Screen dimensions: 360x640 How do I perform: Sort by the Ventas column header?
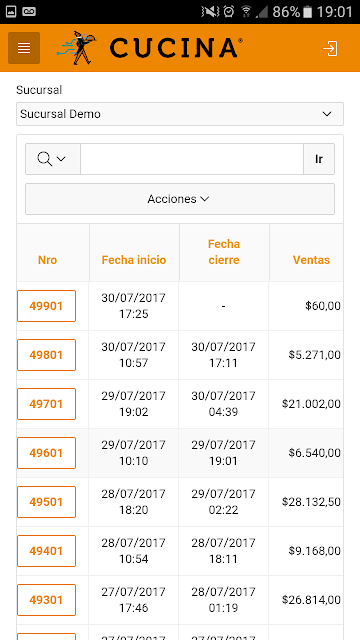tap(311, 260)
